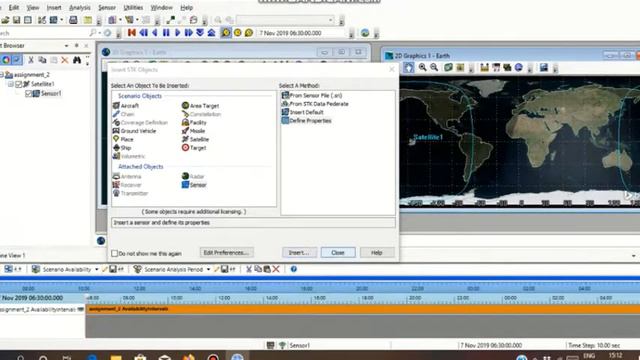Image resolution: width=640 pixels, height=360 pixels.
Task: Click the Edit Preferences... button
Action: (x=226, y=253)
